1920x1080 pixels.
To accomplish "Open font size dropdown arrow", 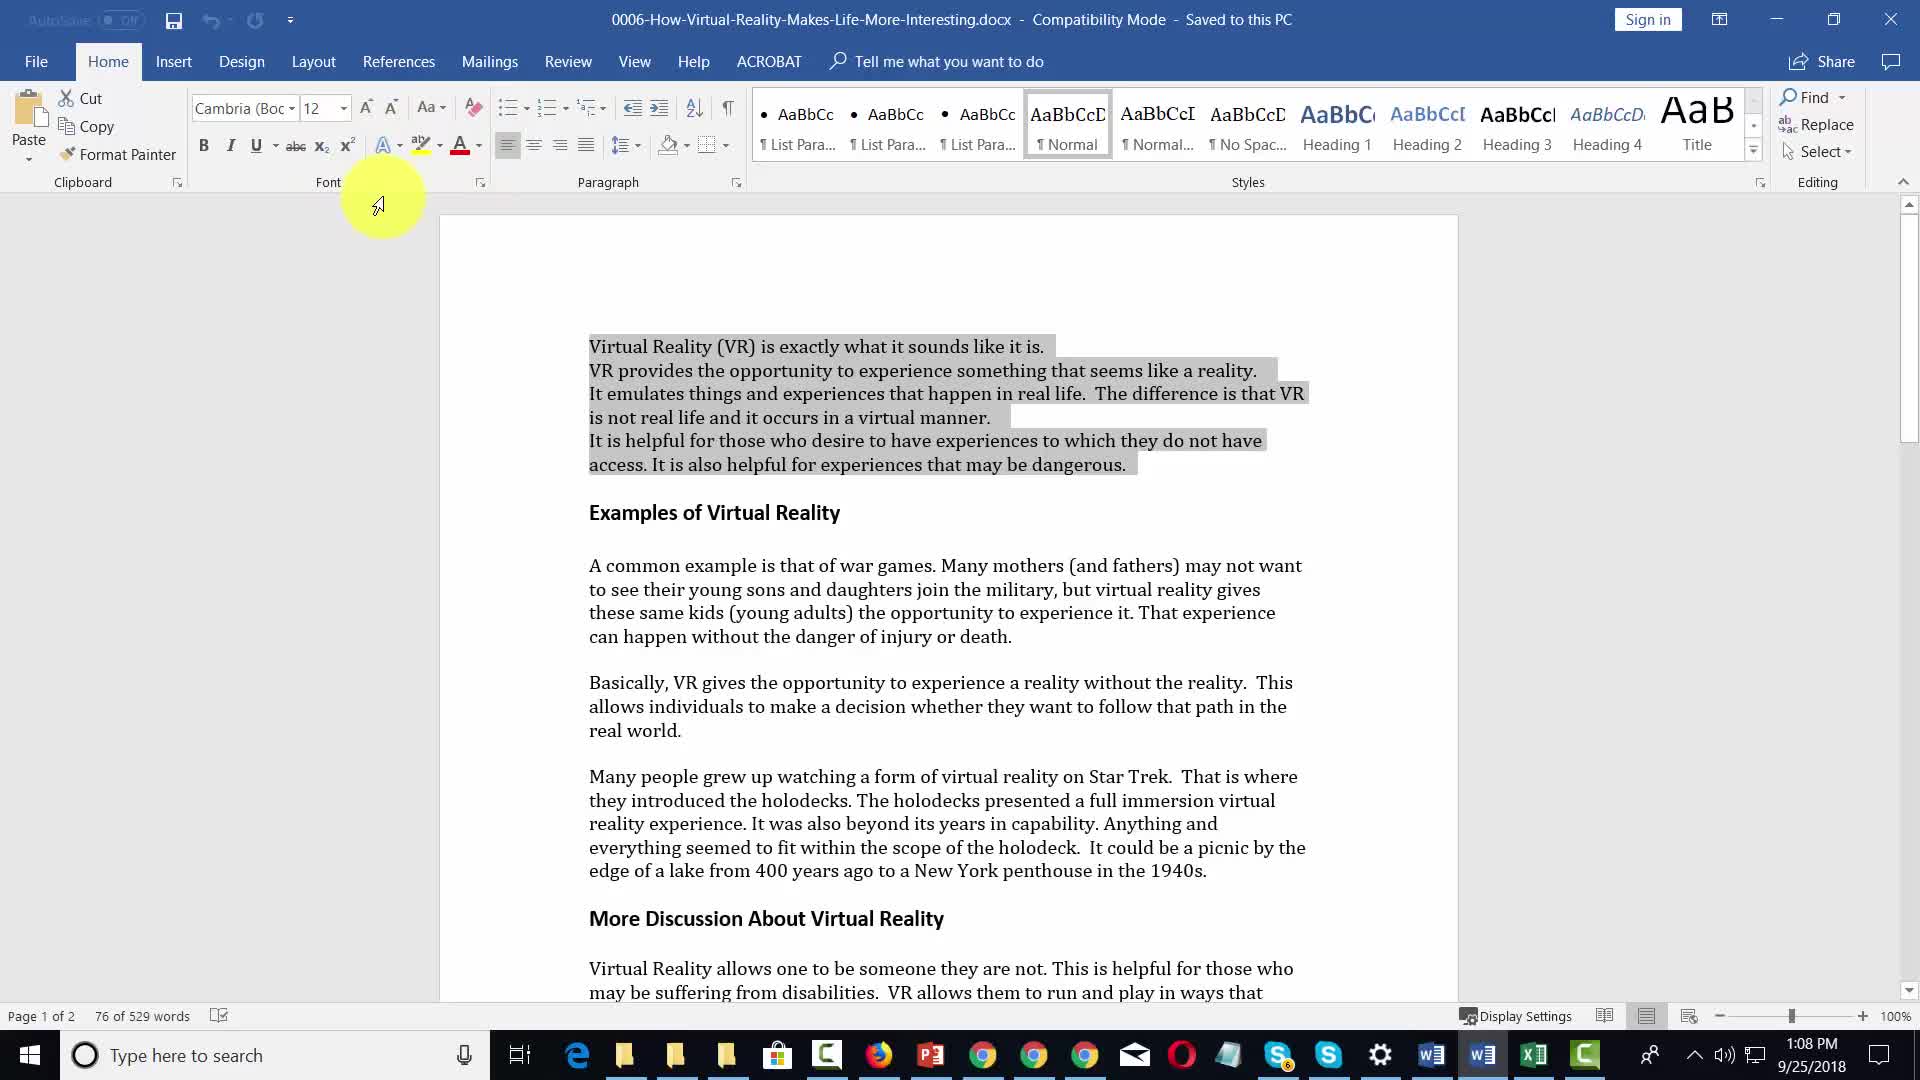I will [343, 108].
